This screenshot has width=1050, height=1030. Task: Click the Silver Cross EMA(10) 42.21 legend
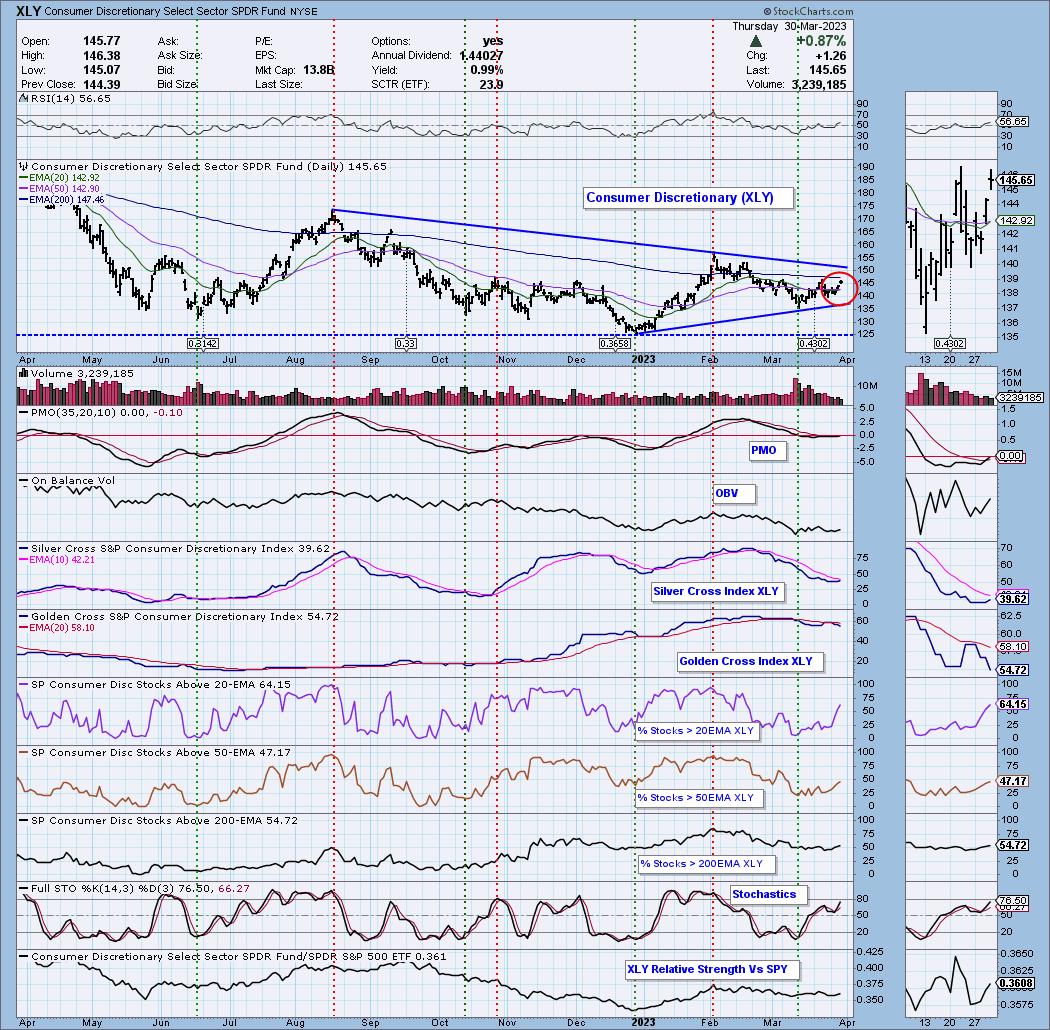pos(57,560)
